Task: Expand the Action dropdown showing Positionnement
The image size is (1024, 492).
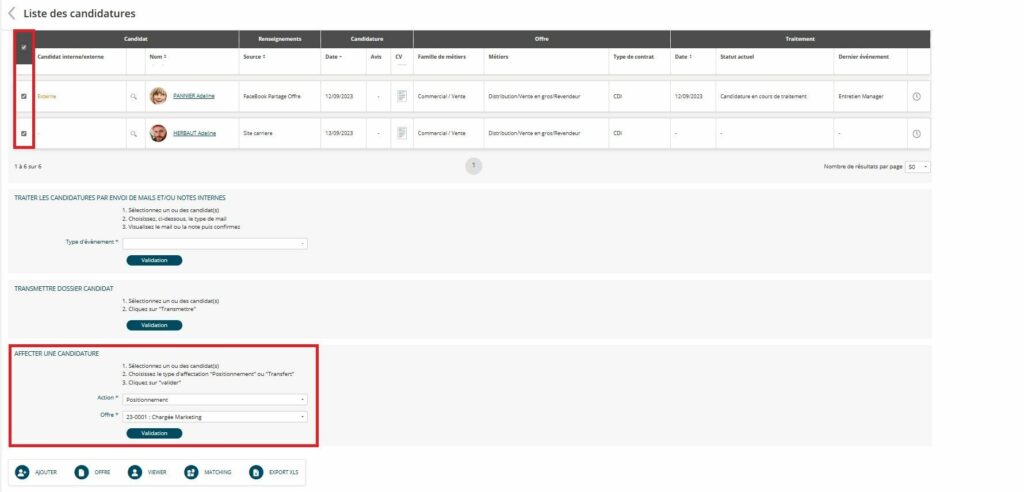Action: 215,399
